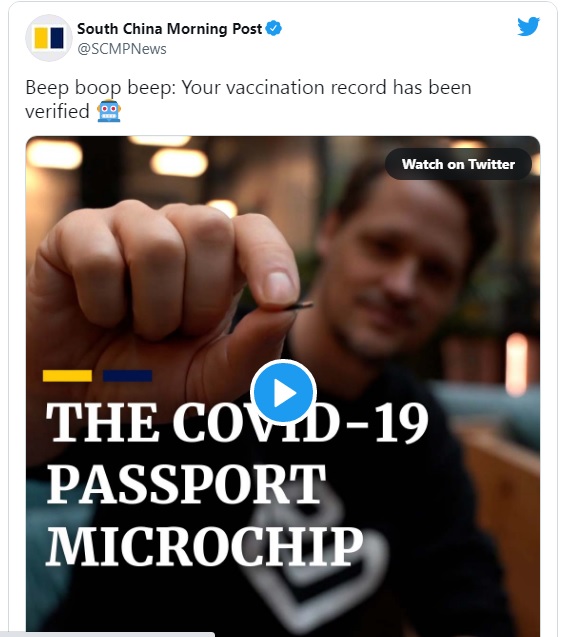Click the horizontal scrollbar at the bottom edge

tap(107, 634)
